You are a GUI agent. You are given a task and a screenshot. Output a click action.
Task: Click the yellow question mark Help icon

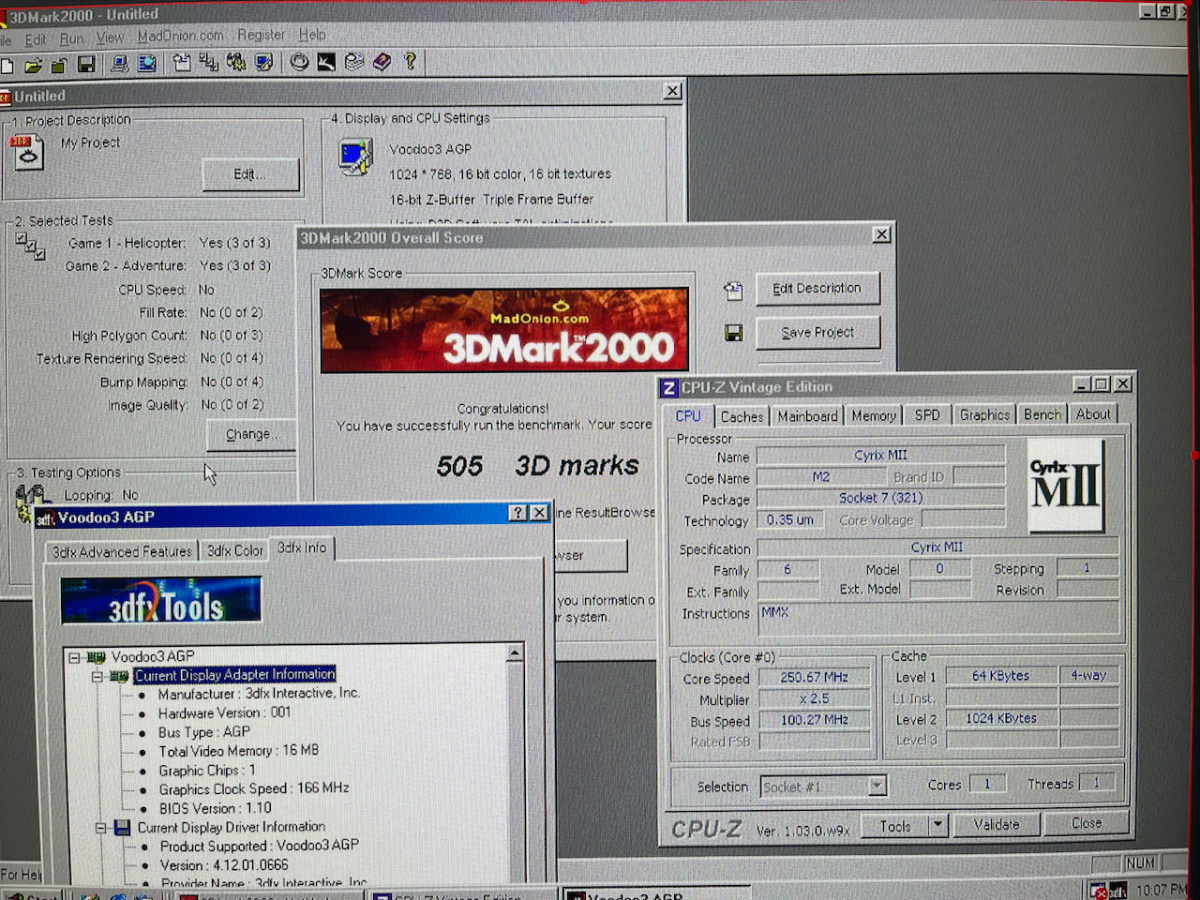[409, 62]
